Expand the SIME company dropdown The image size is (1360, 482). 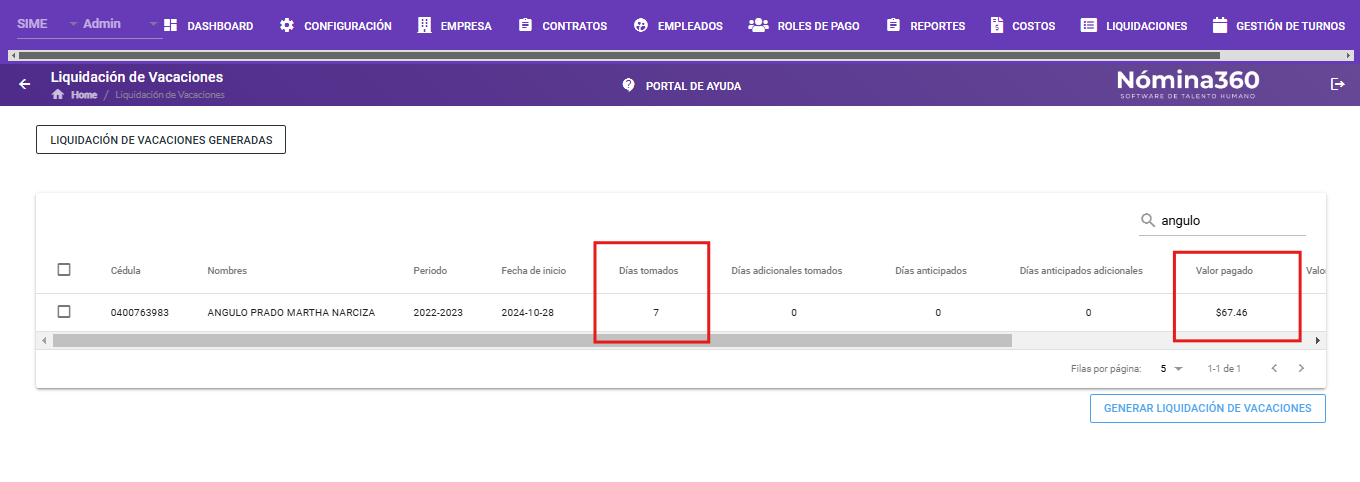coord(48,24)
